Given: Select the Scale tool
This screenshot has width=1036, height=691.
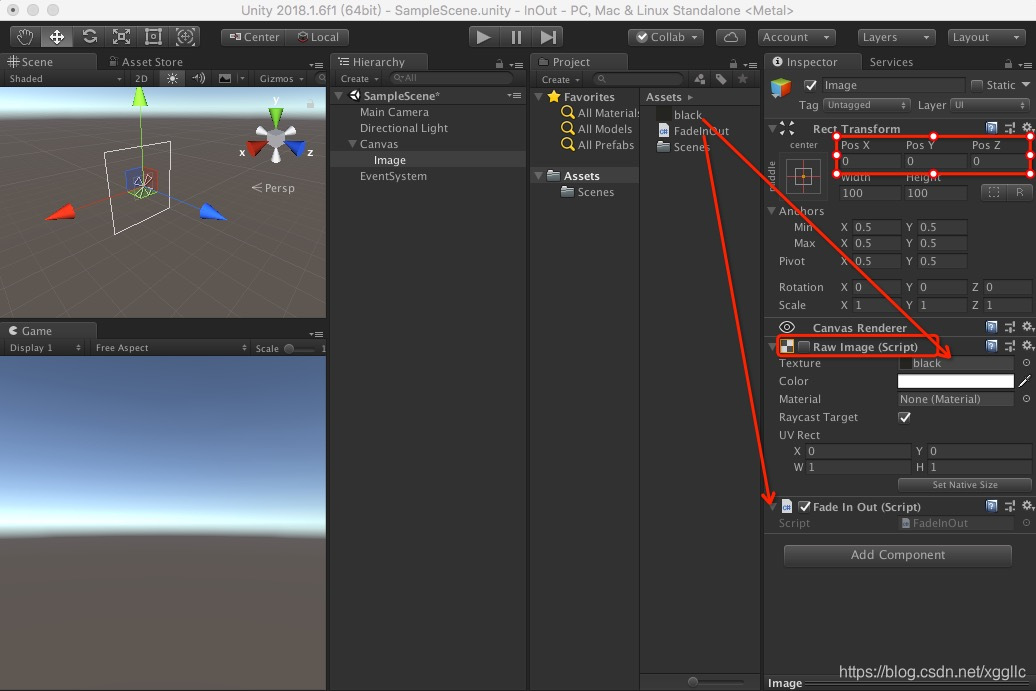Looking at the screenshot, I should tap(121, 36).
